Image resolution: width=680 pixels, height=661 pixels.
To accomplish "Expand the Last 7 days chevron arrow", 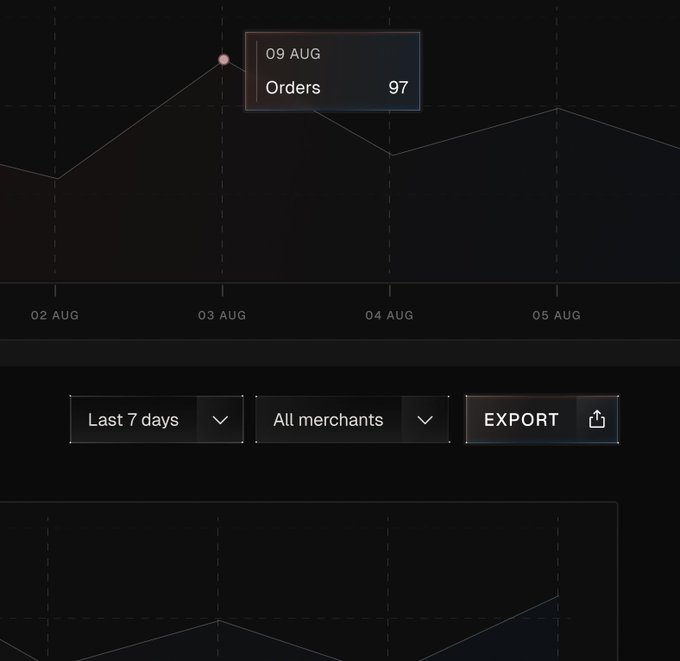I will [220, 420].
